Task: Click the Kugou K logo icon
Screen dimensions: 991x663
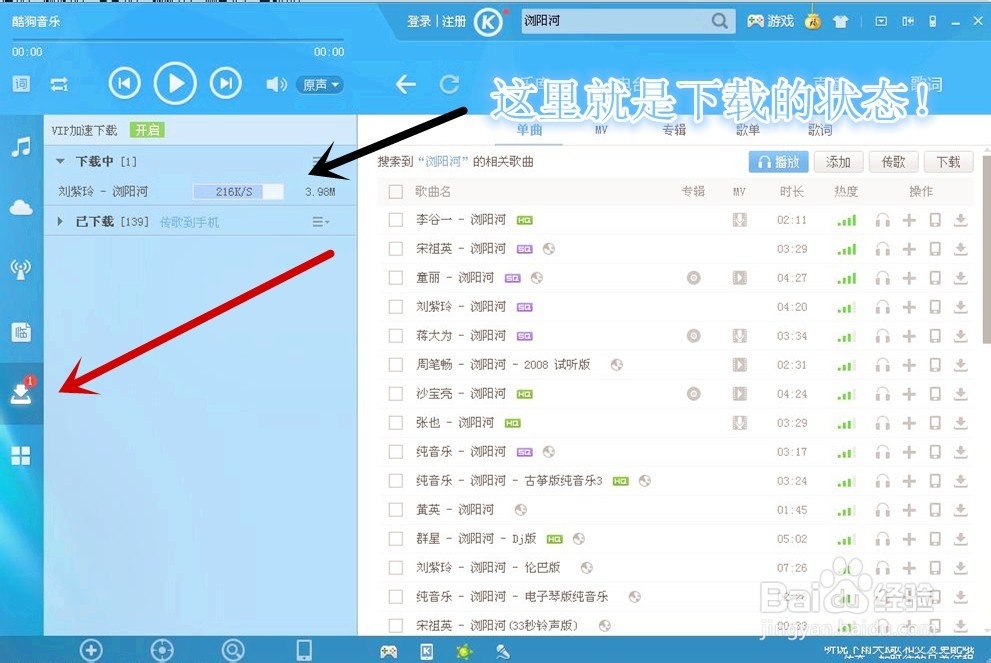Action: click(x=488, y=23)
